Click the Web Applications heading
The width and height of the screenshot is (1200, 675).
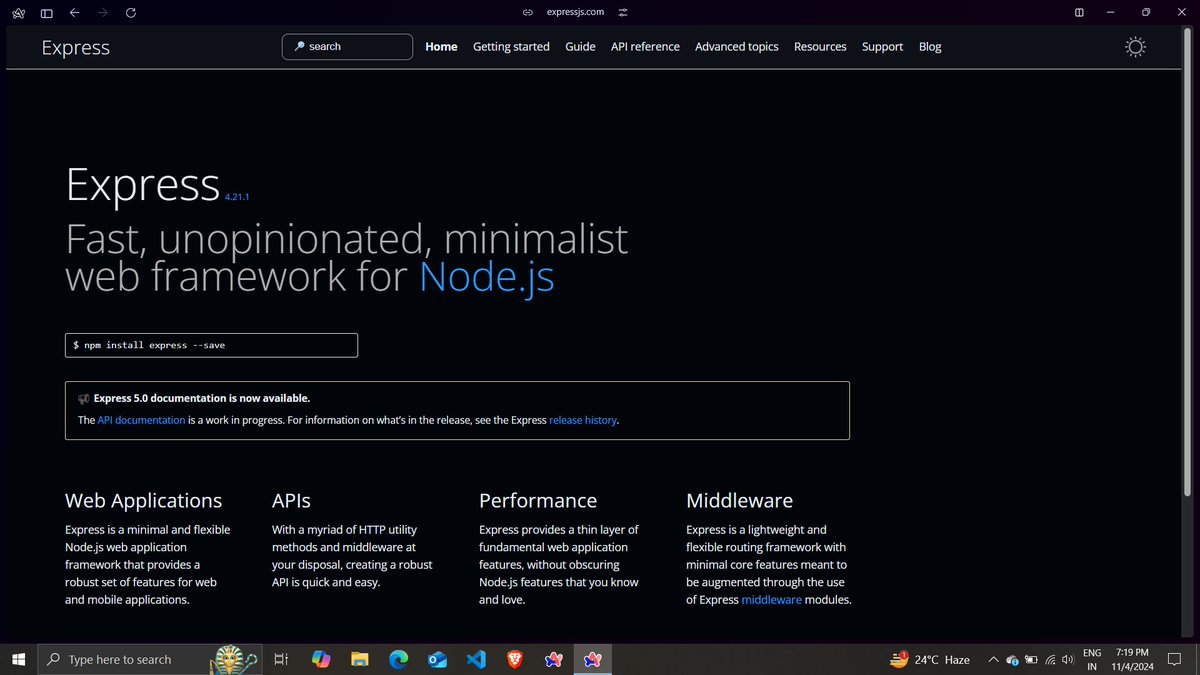(x=144, y=501)
